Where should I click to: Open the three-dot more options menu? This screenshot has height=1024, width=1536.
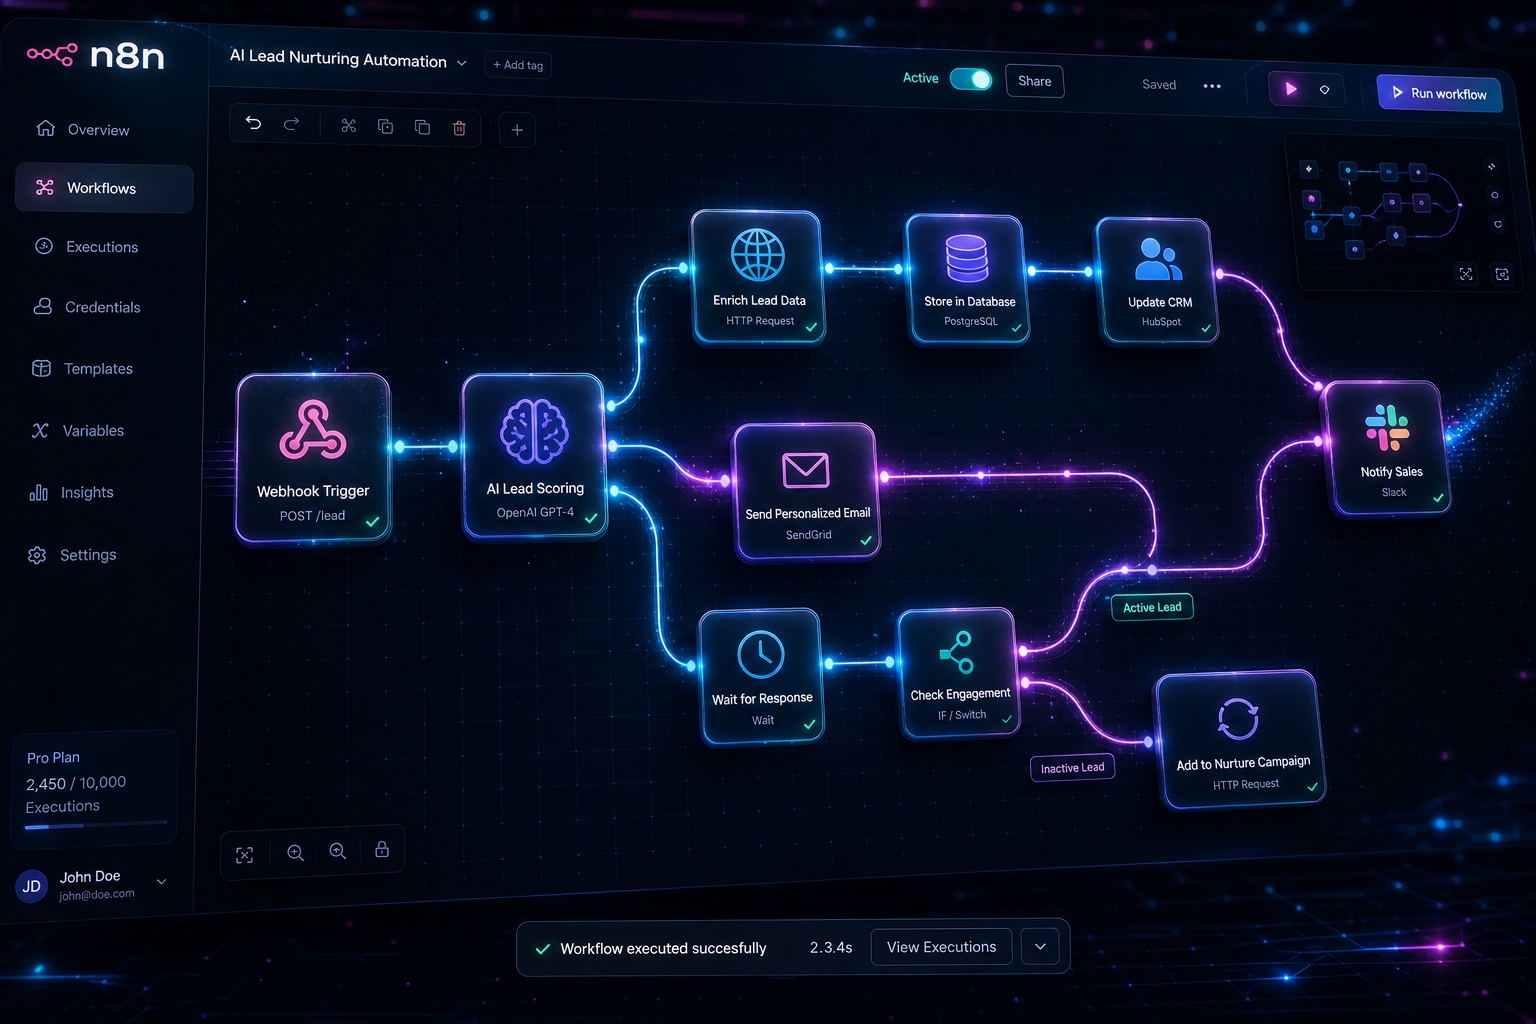point(1212,86)
